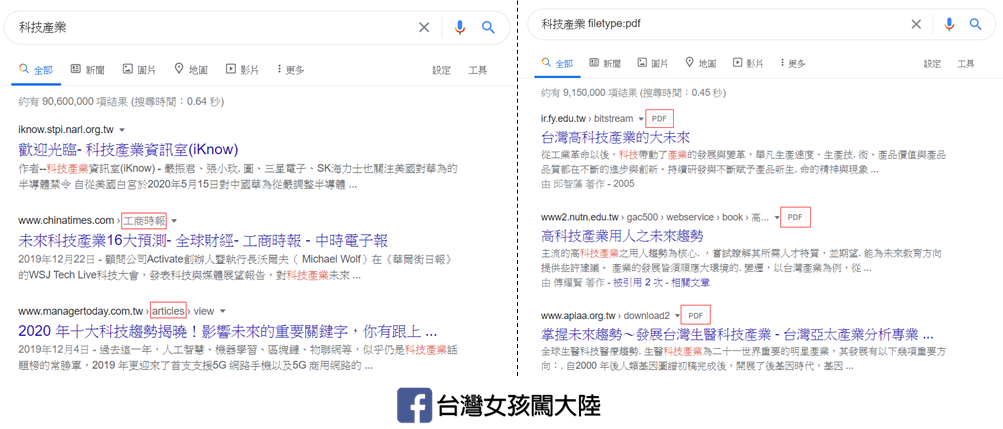1003x429 pixels.
Task: Expand the 更多 menu in the left results
Action: point(289,70)
